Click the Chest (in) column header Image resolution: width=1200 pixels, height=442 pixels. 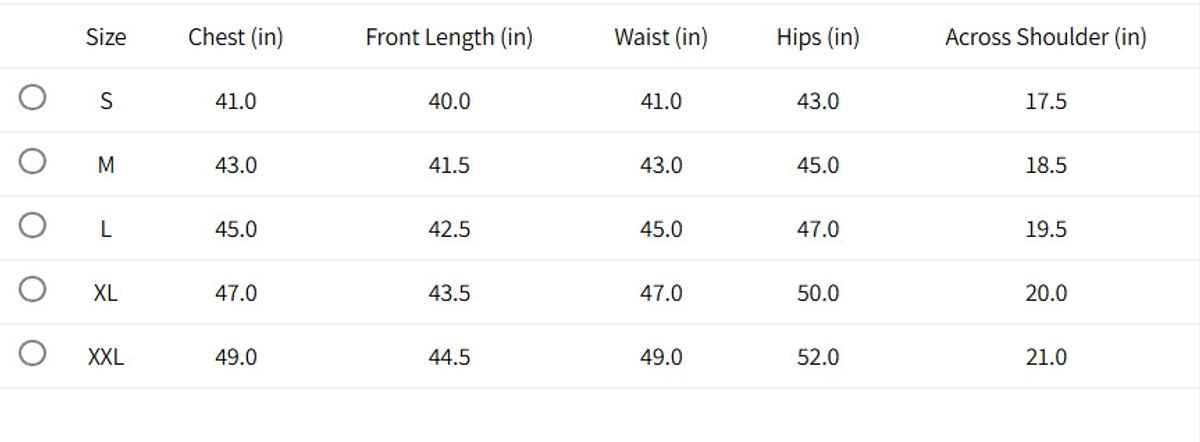click(236, 38)
